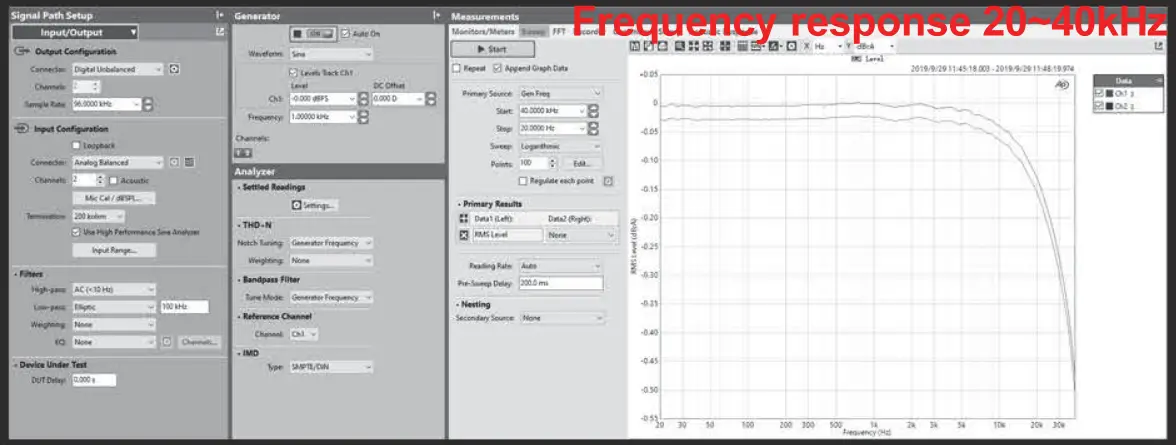Collapse the Primary Results section

(x=459, y=204)
